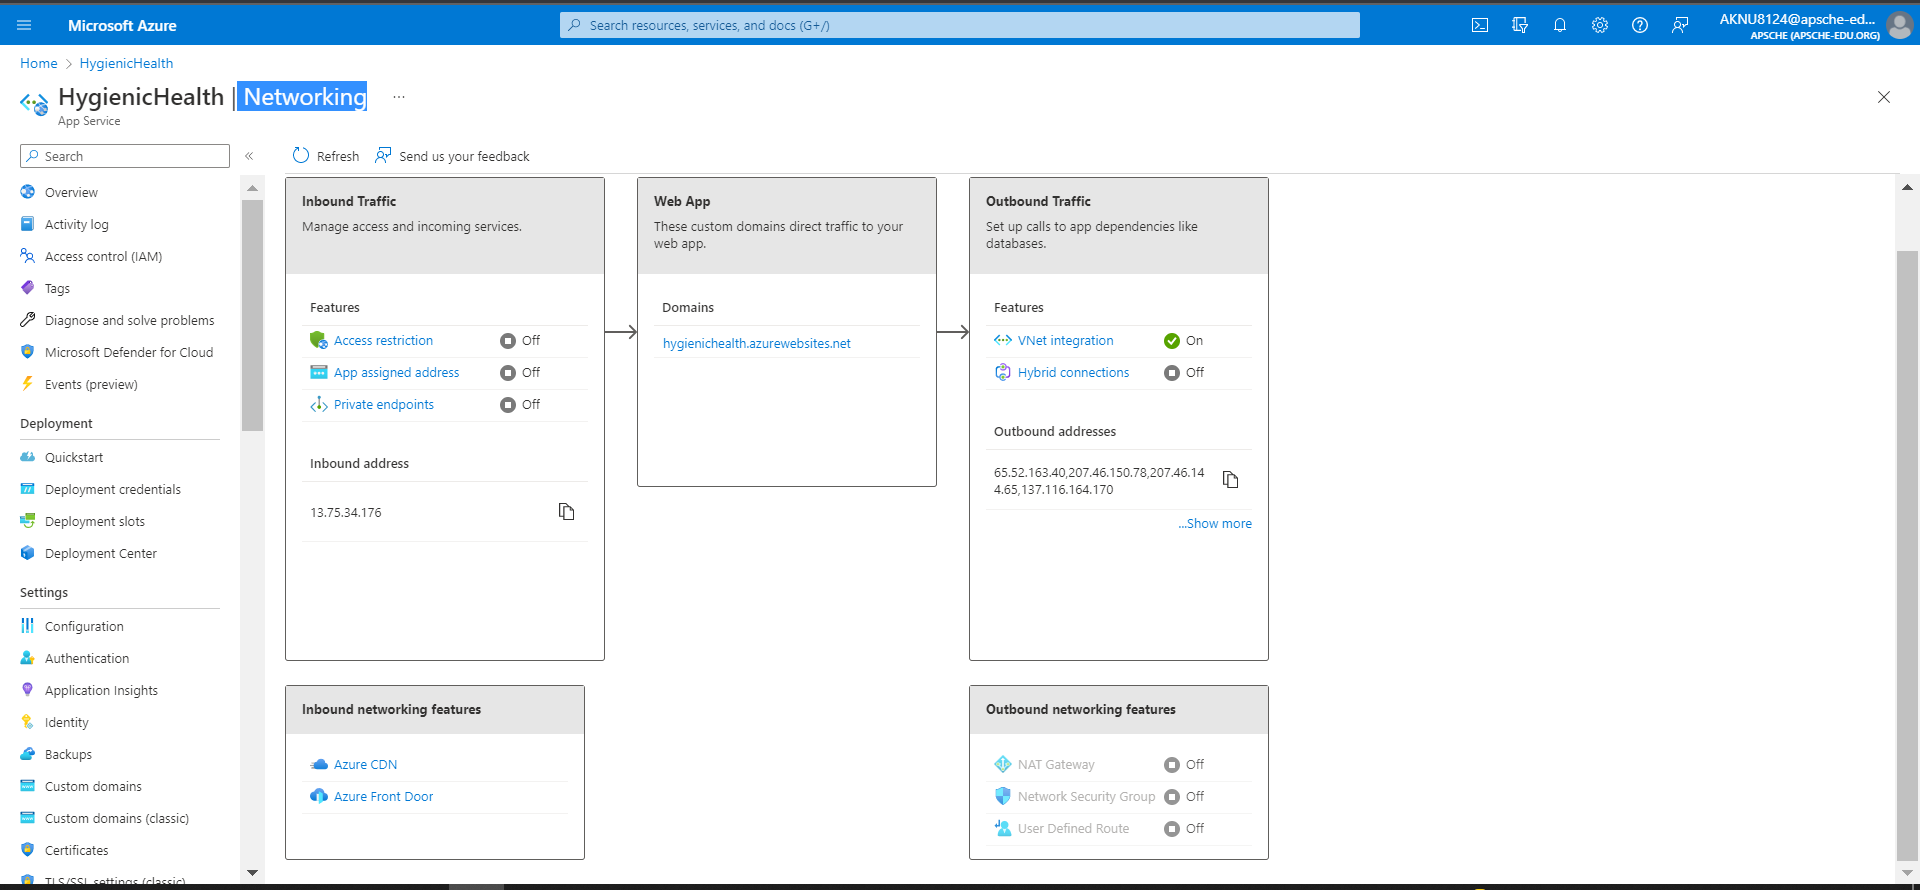Open App assigned address feature
Viewport: 1920px width, 890px height.
point(396,372)
